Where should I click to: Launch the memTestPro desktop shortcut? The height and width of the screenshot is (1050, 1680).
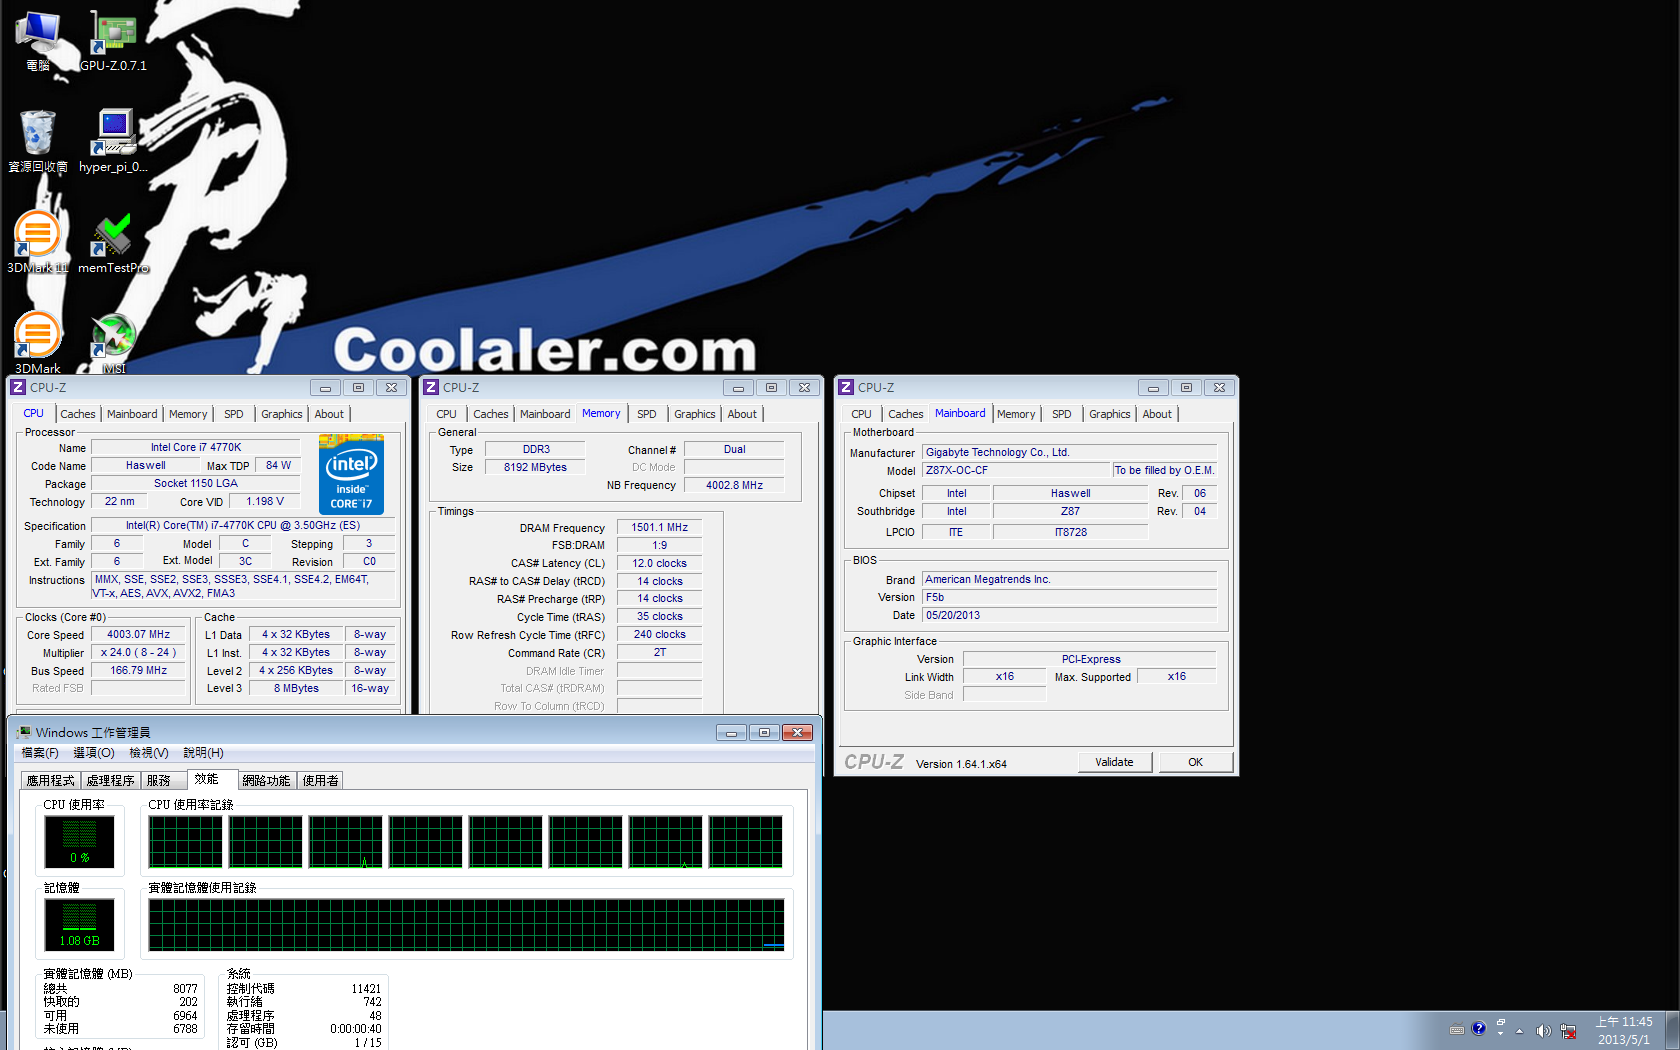pos(113,242)
